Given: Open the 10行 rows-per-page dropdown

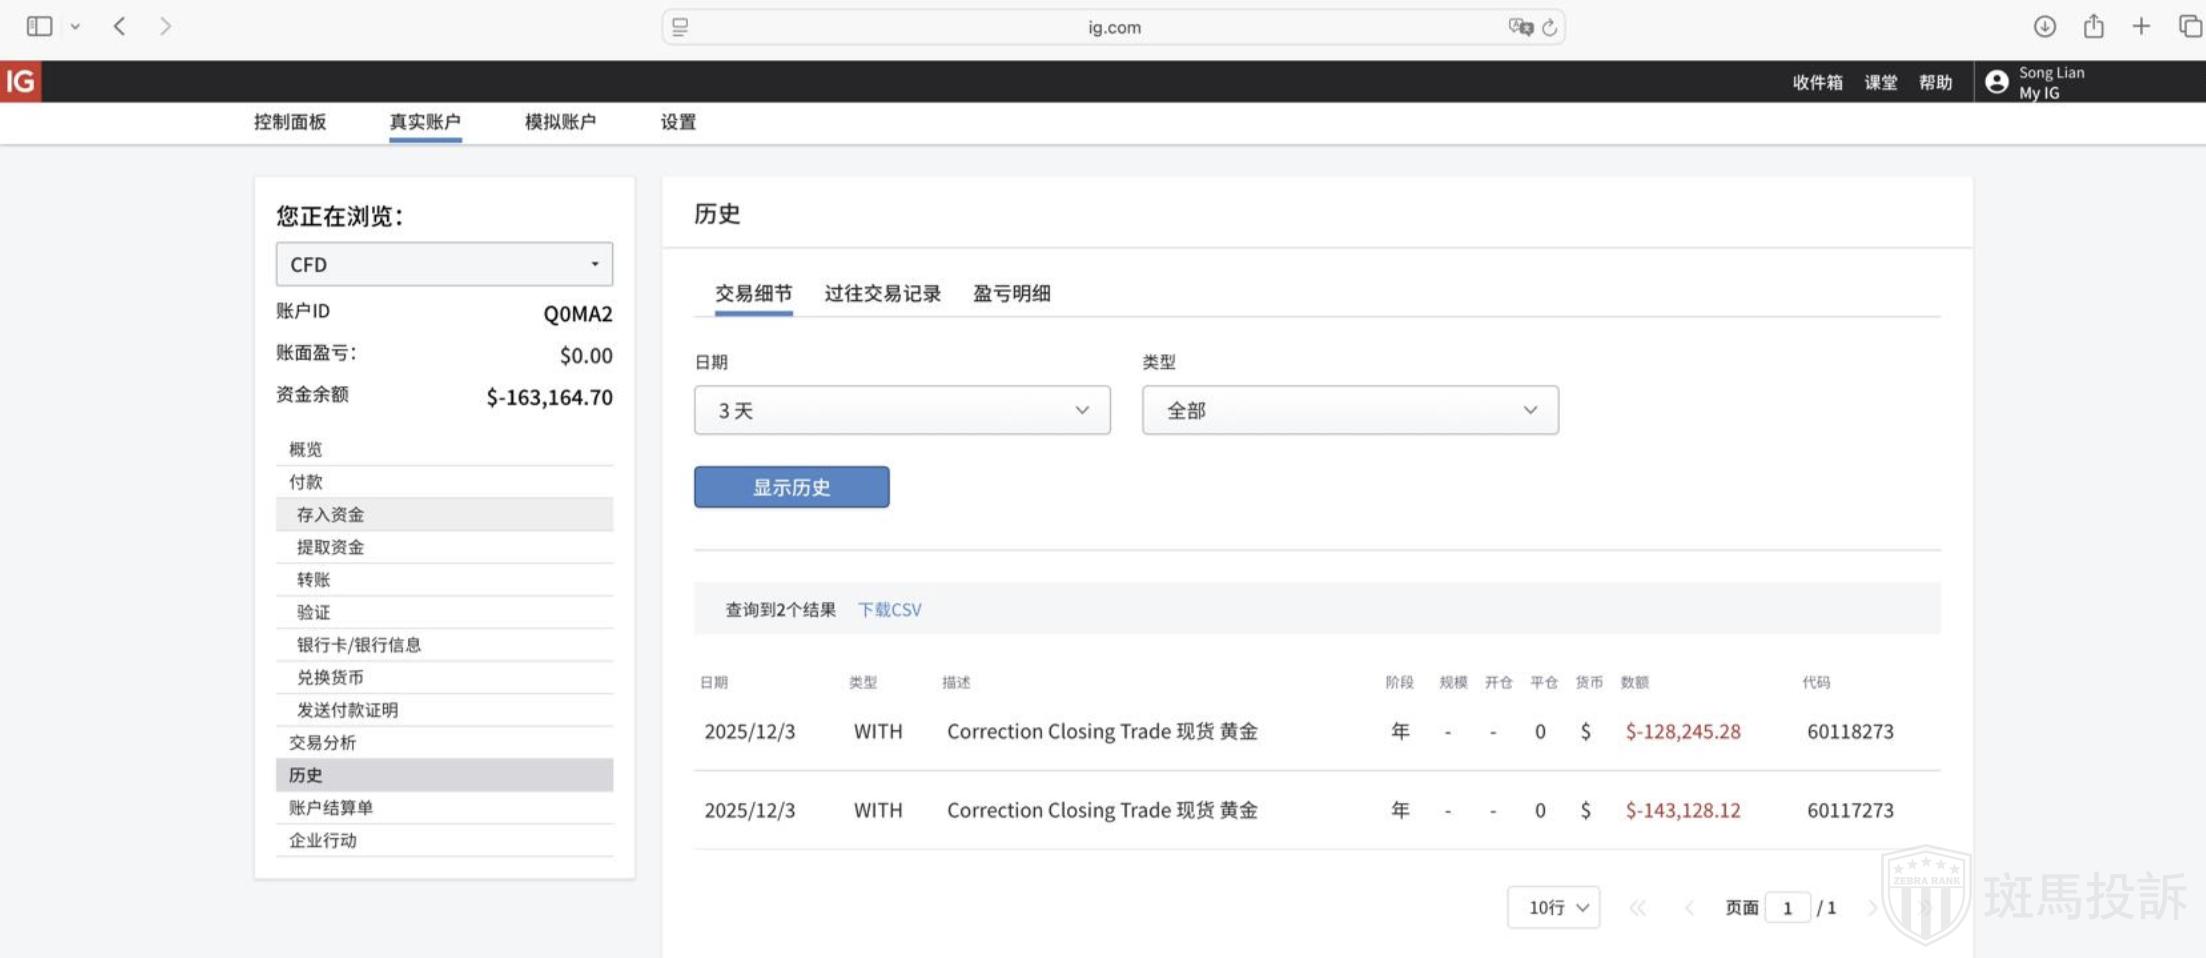Looking at the screenshot, I should (x=1553, y=907).
